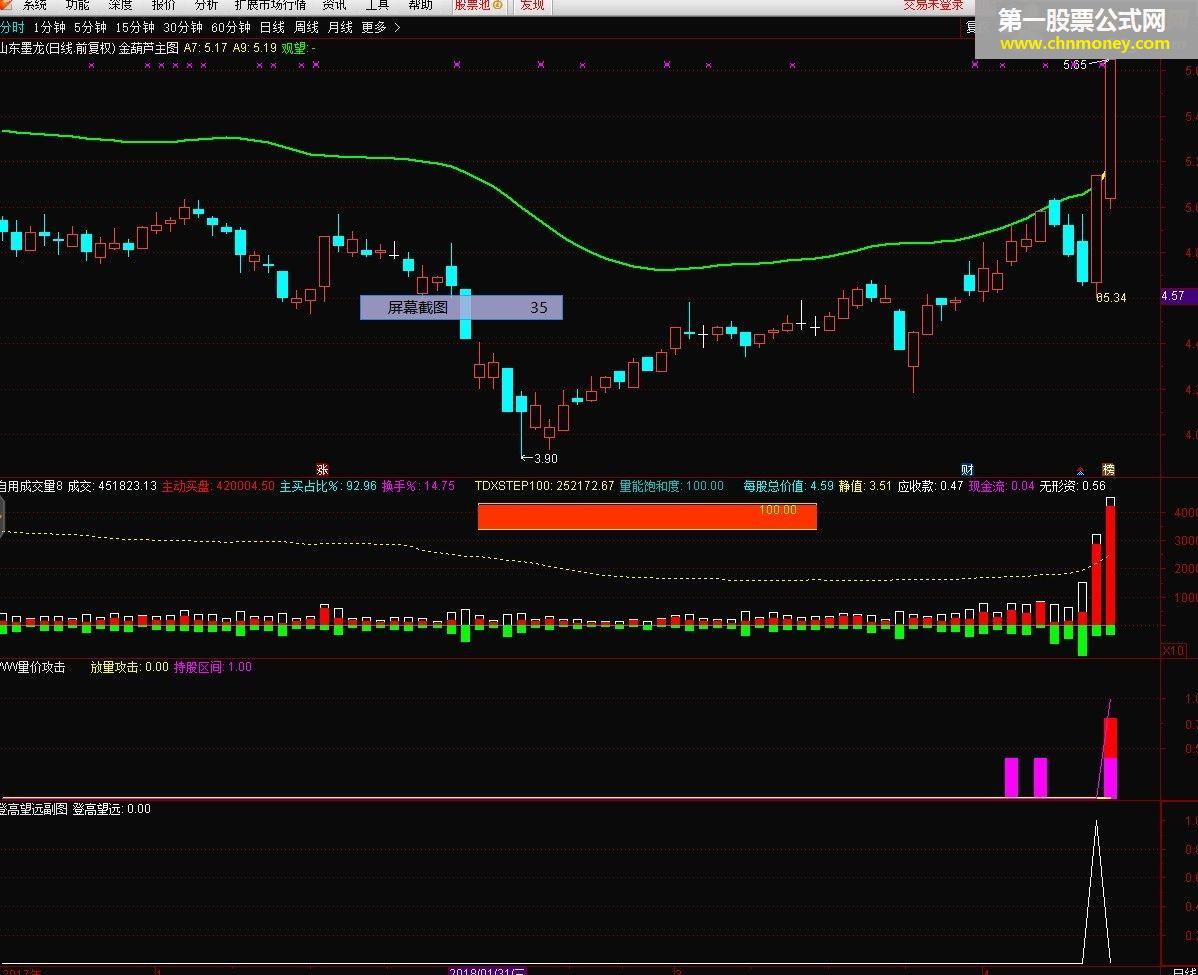Click the 榜 ranking marker icon
1198x975 pixels.
(x=1108, y=469)
